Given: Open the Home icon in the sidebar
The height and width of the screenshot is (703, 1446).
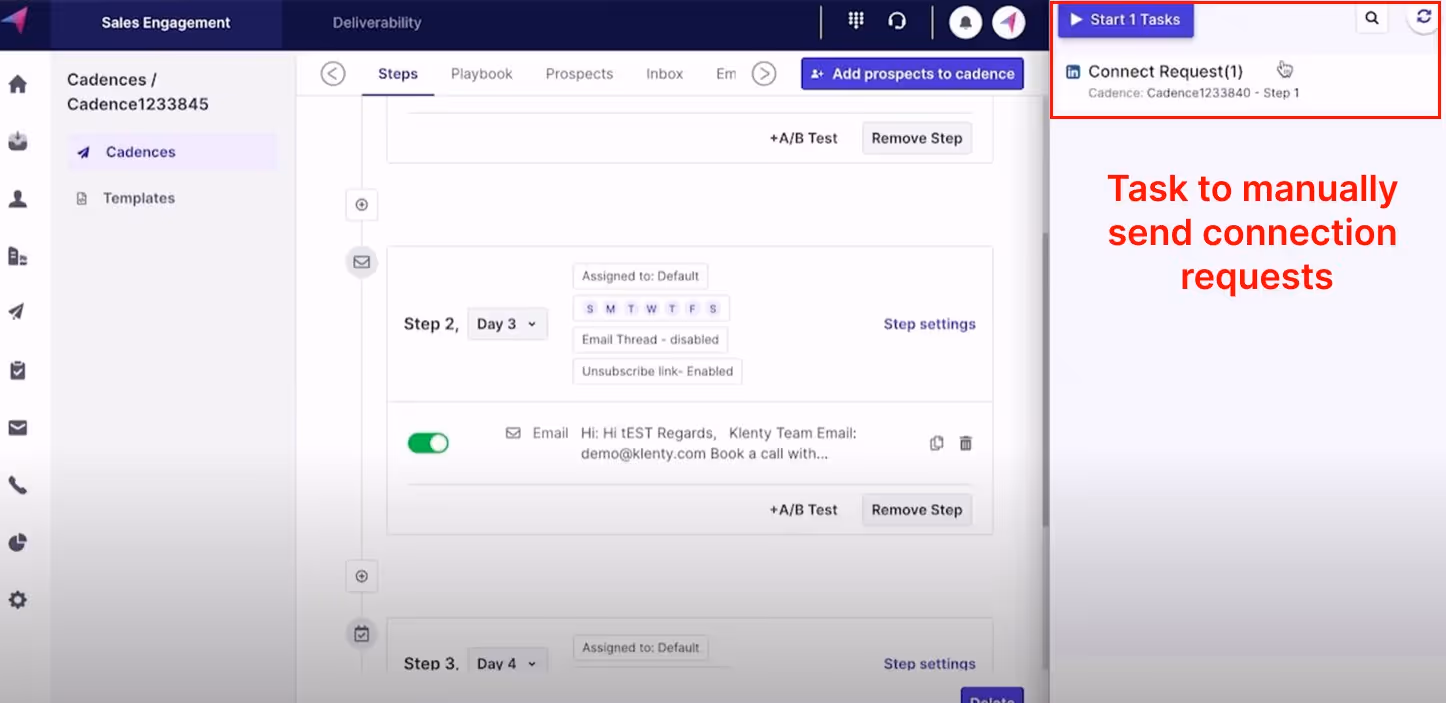Looking at the screenshot, I should [18, 85].
